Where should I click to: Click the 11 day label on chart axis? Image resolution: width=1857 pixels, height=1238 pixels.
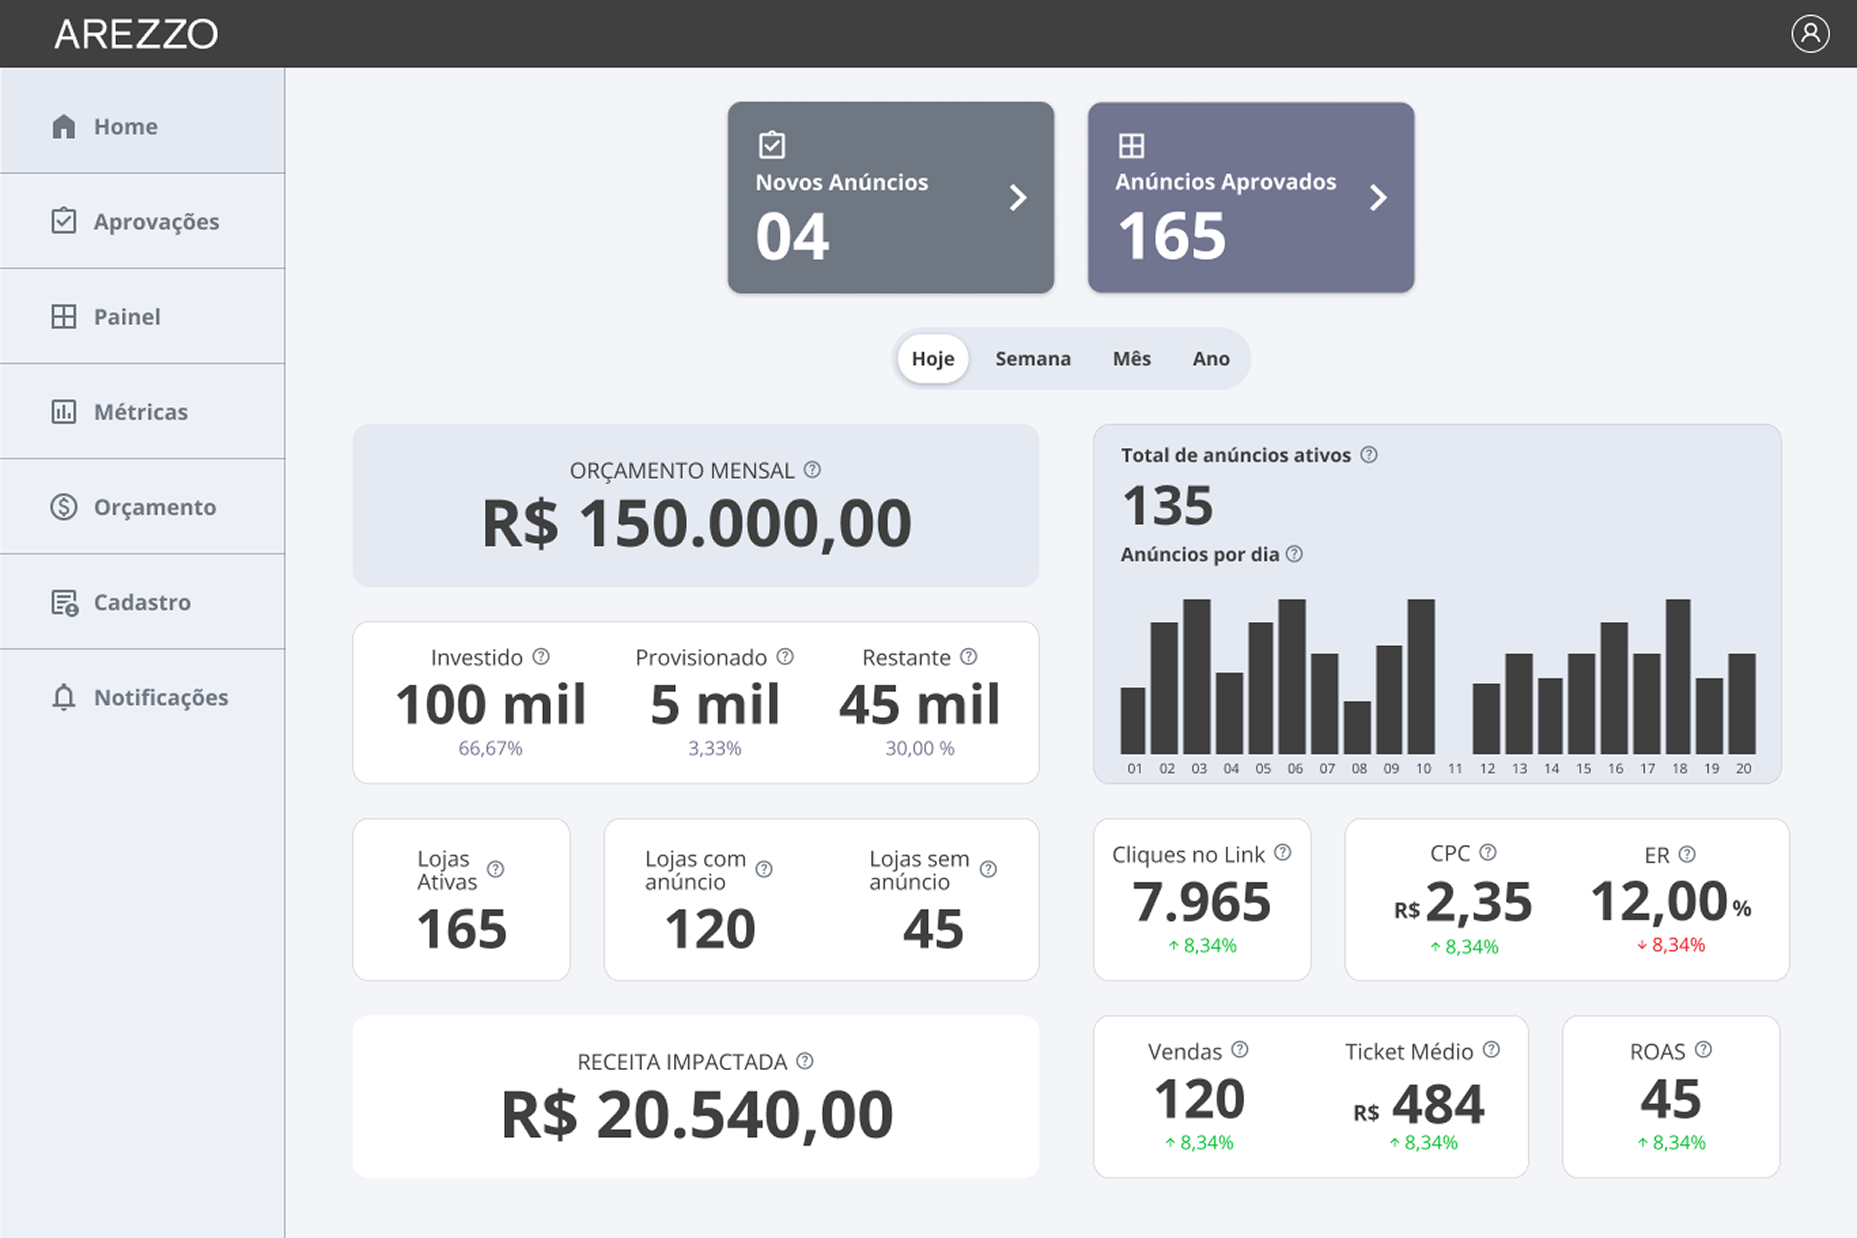coord(1455,768)
